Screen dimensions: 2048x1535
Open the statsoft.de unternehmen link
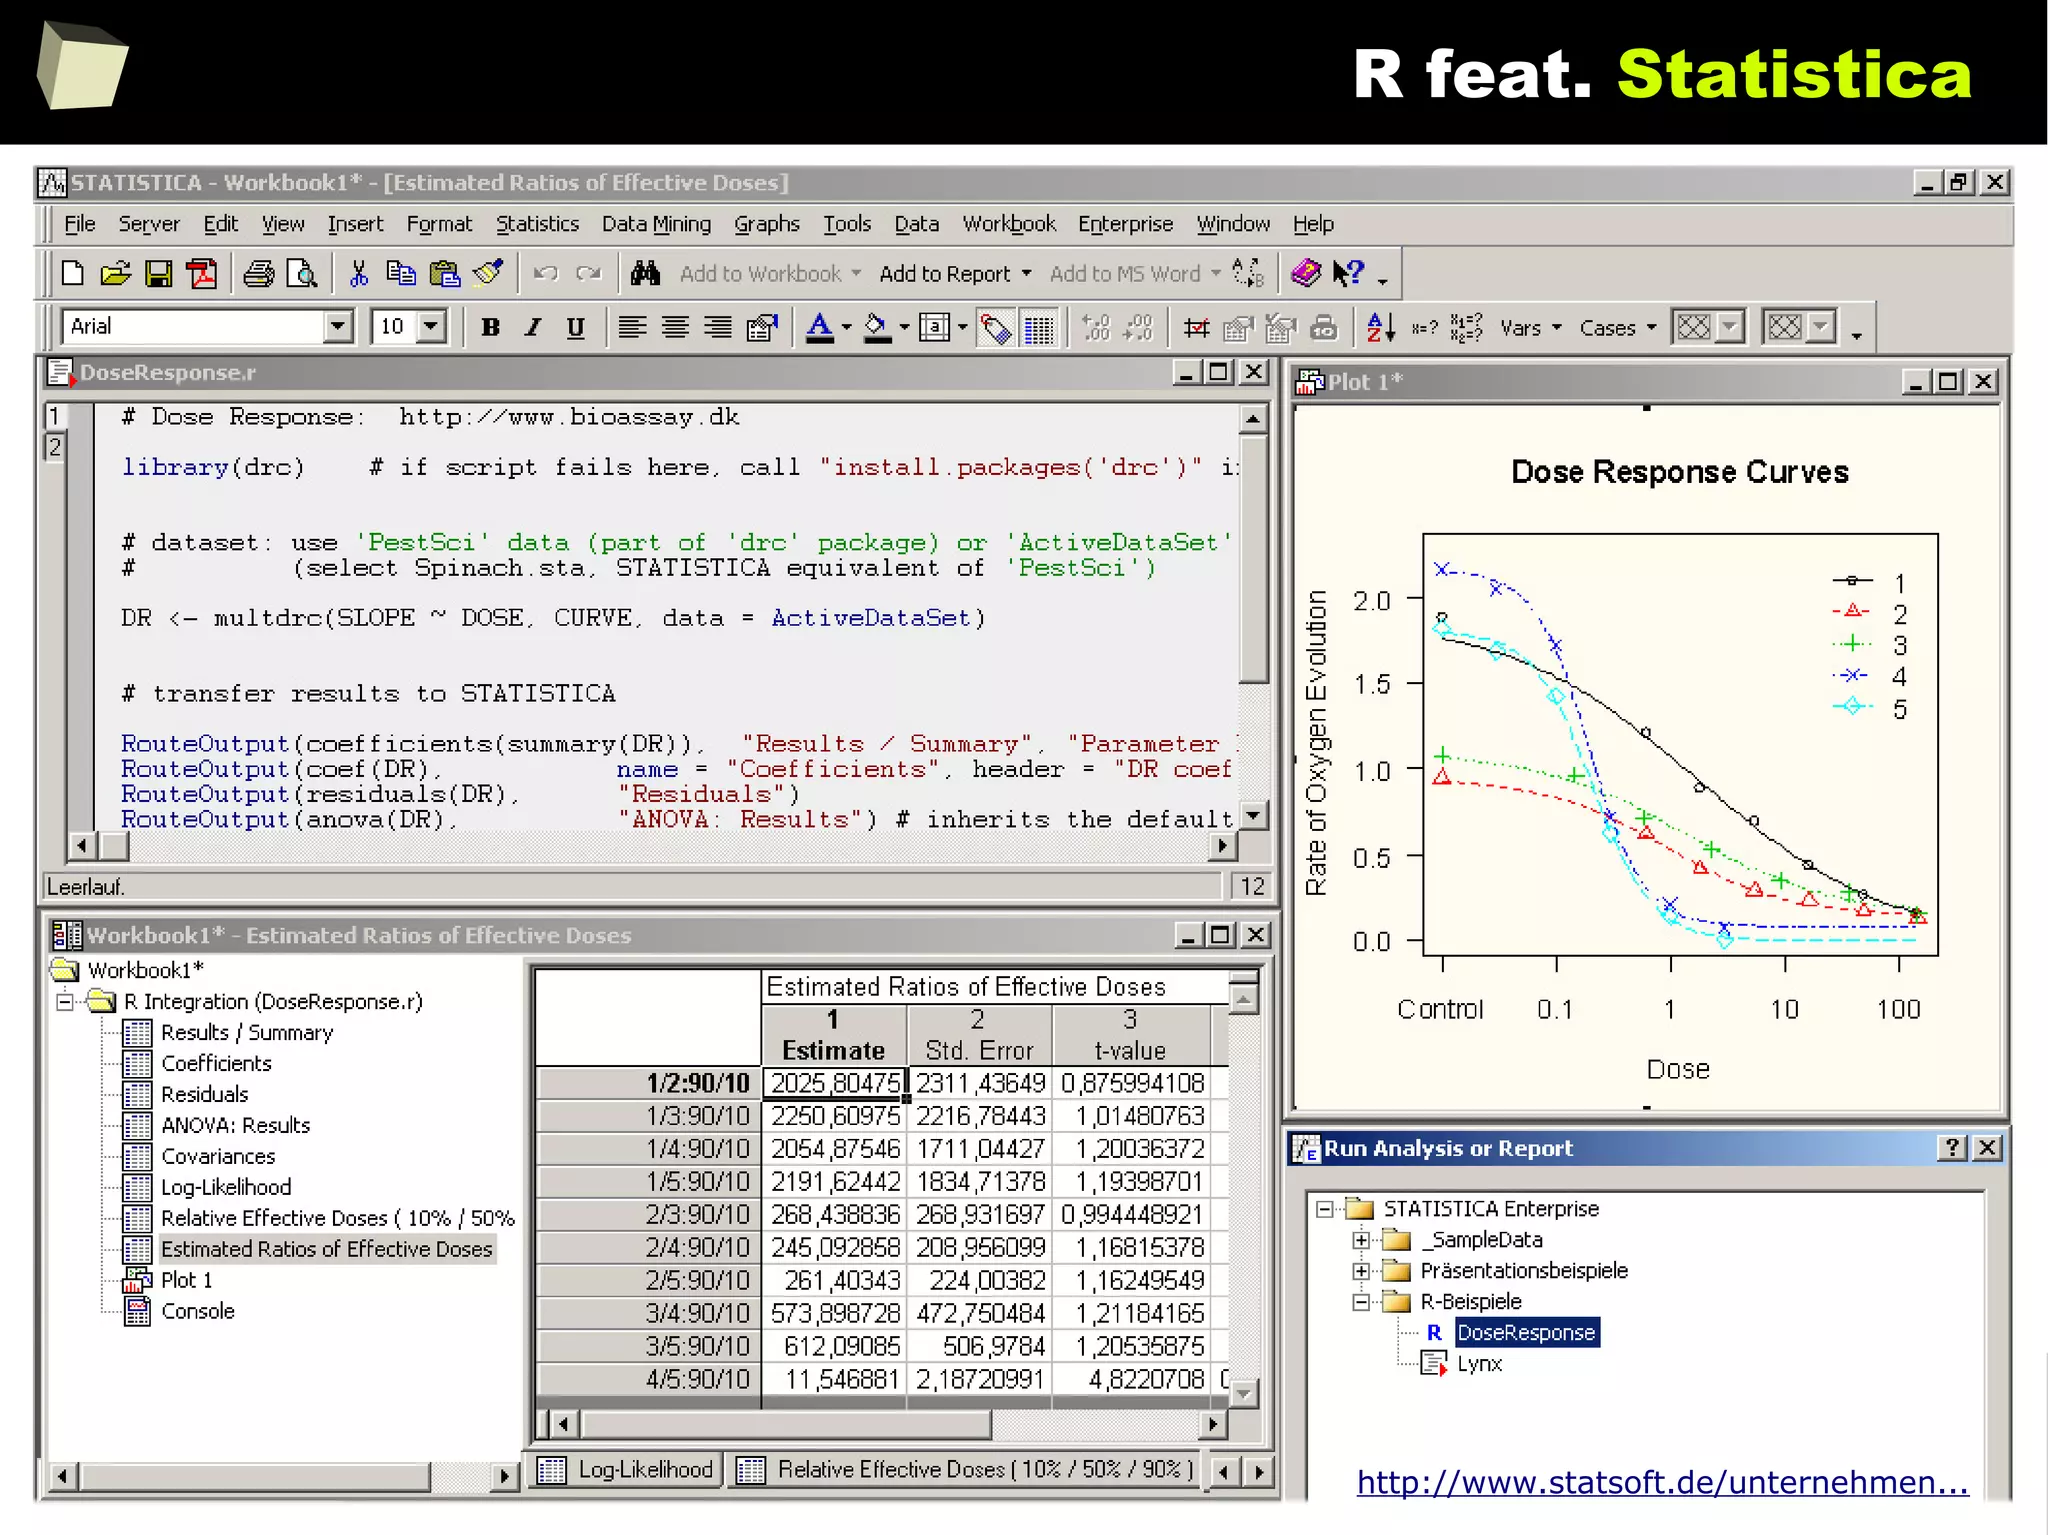(1662, 1481)
